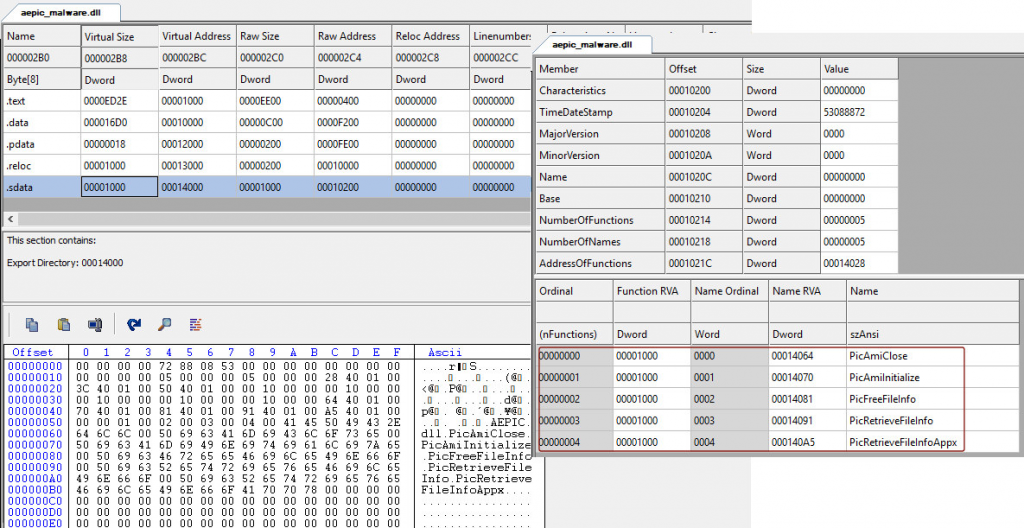Select the .text section name cell
The width and height of the screenshot is (1024, 528).
[x=40, y=100]
